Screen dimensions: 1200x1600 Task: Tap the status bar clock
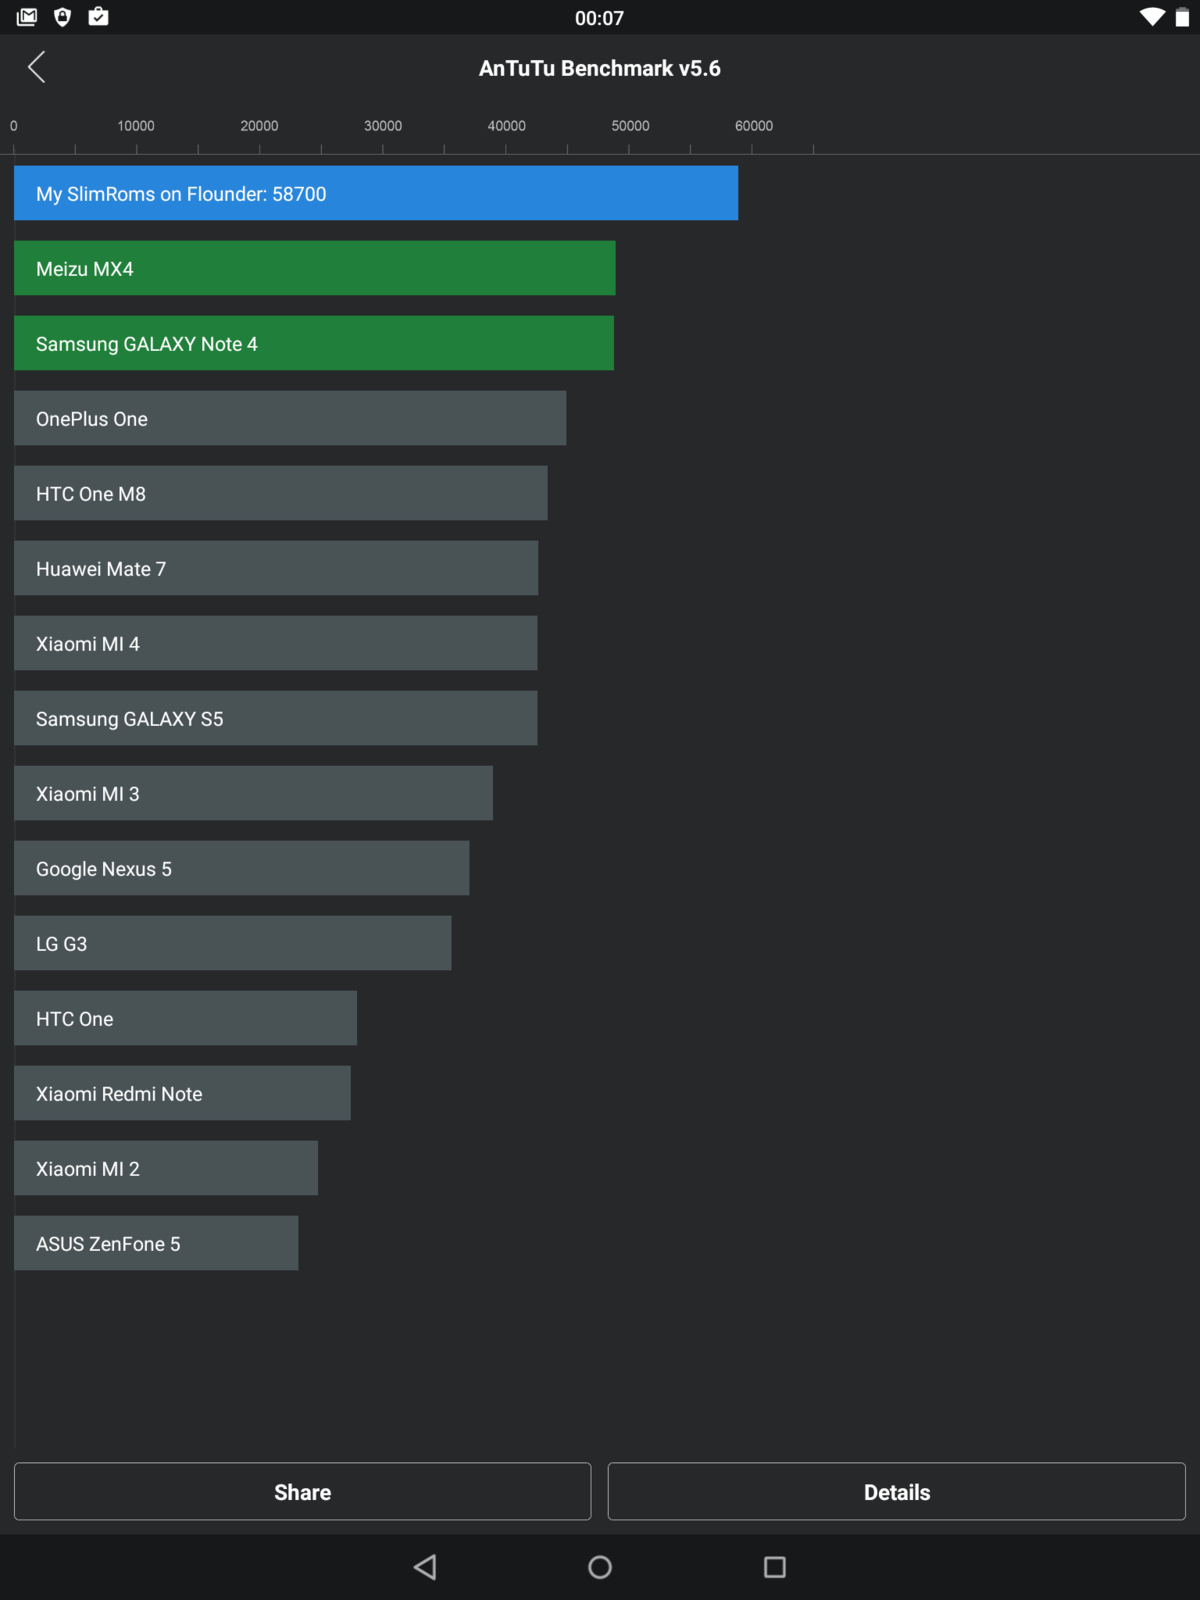coord(599,18)
